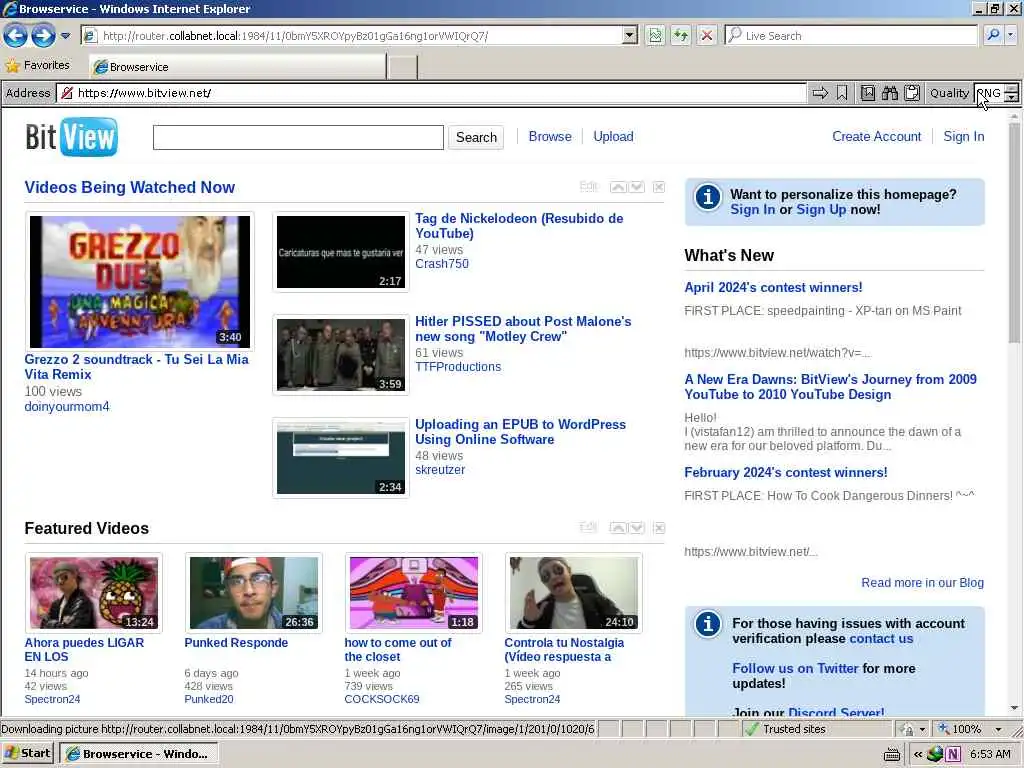Visit skreutzer uploader profile

coord(440,470)
